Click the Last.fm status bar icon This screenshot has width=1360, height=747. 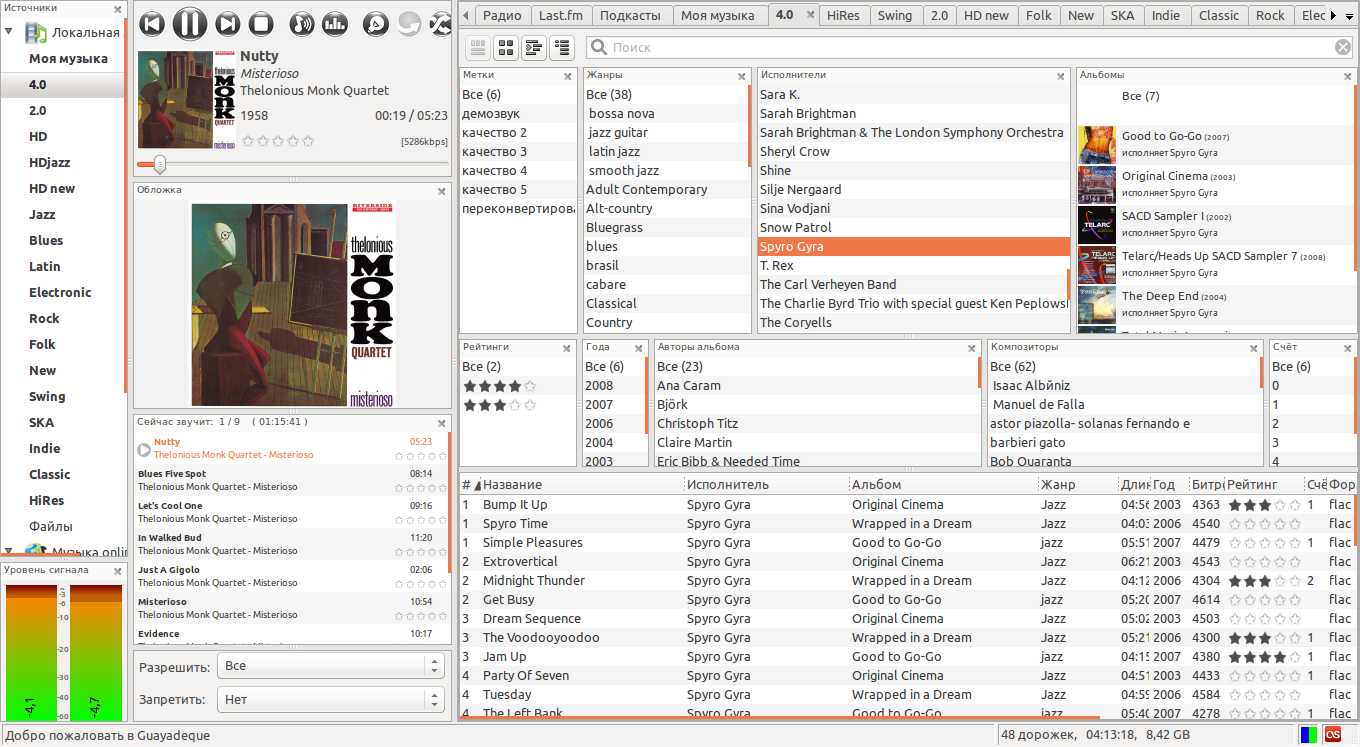coord(1333,735)
